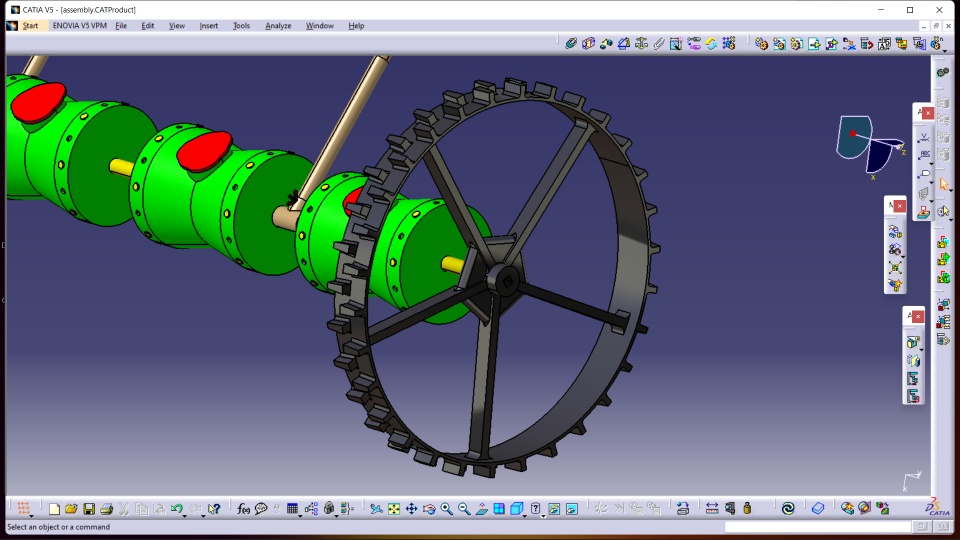Select the large spoked cage wheel
The image size is (960, 540).
497,277
